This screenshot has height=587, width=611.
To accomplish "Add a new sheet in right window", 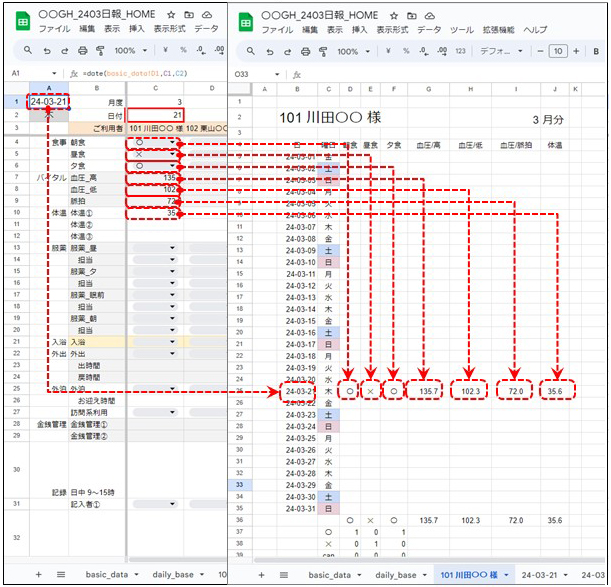I will [261, 575].
